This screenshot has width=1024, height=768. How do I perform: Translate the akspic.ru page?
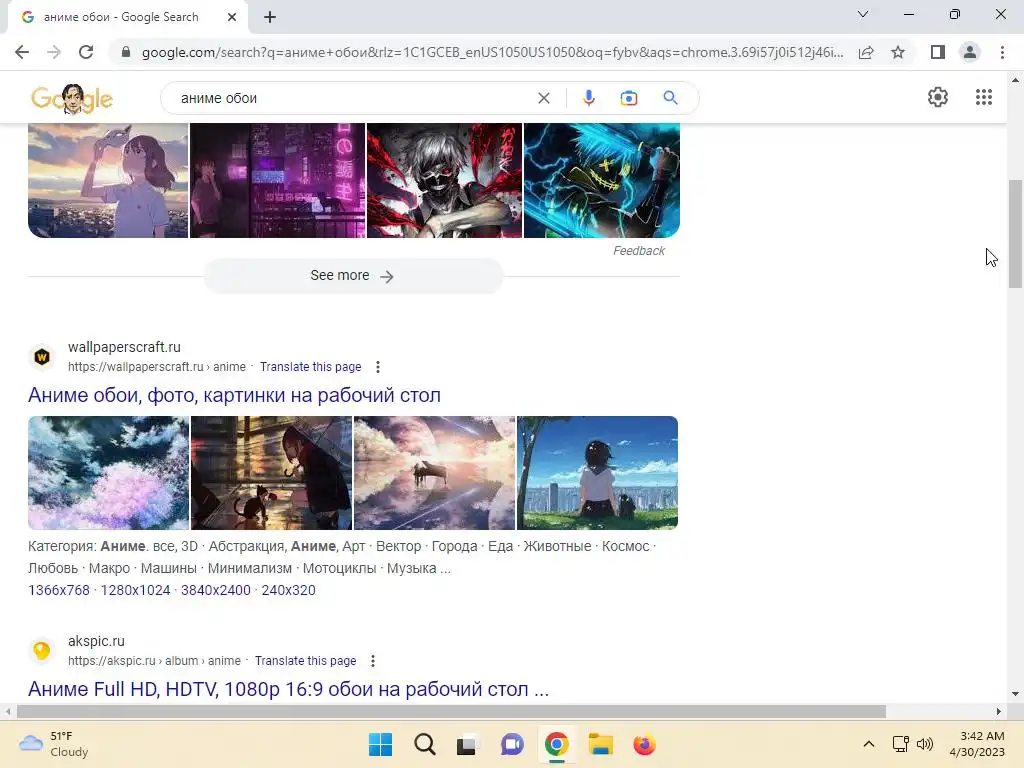tap(305, 661)
